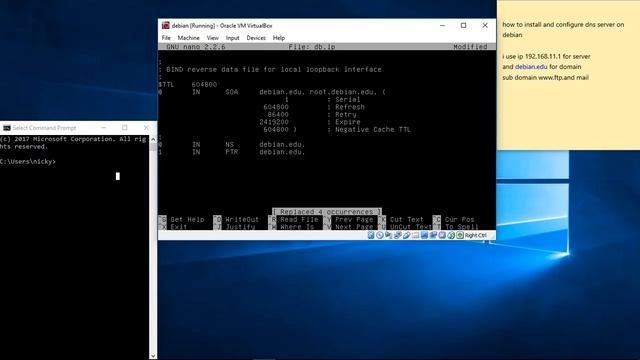Maximize the Command Prompt window
Image resolution: width=640 pixels, height=360 pixels.
(x=124, y=128)
